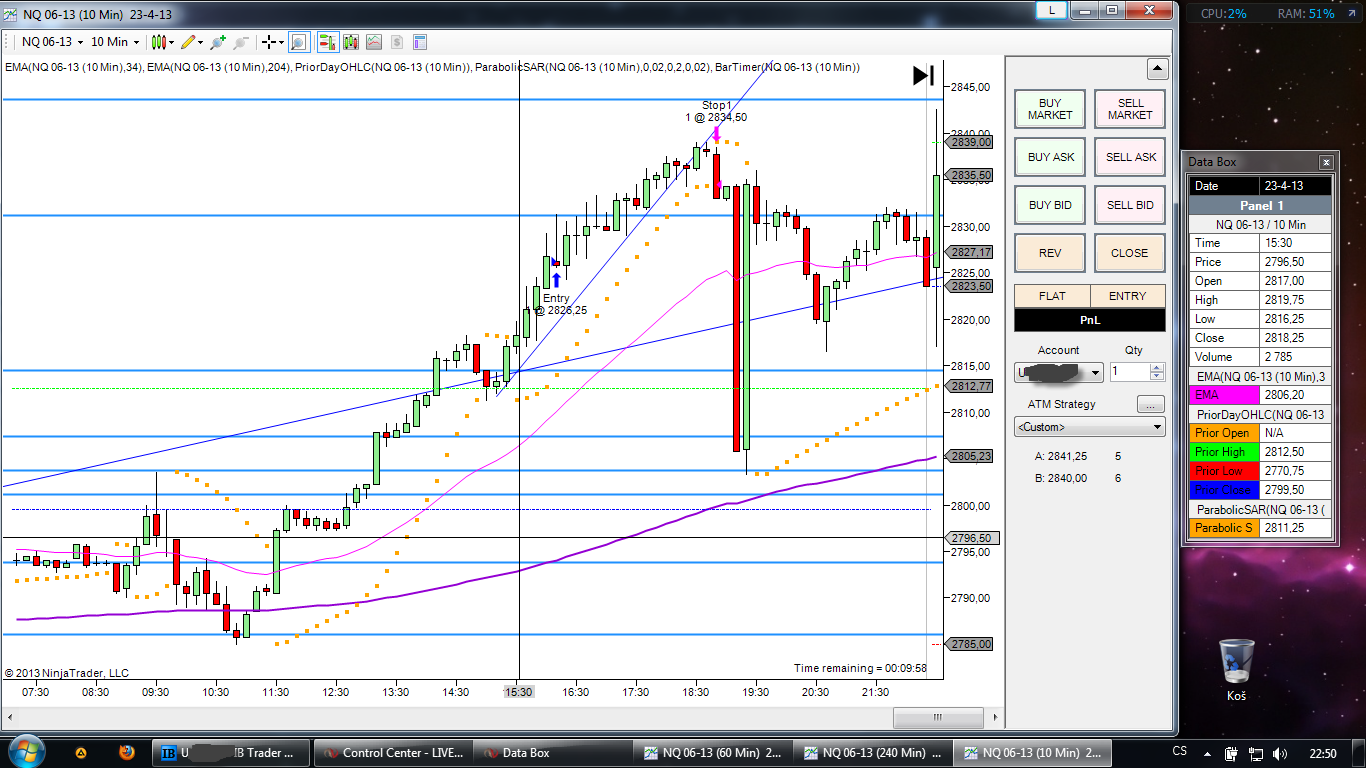Click the blue Prior Close swatch
Viewport: 1366px width, 768px height.
pos(1222,490)
